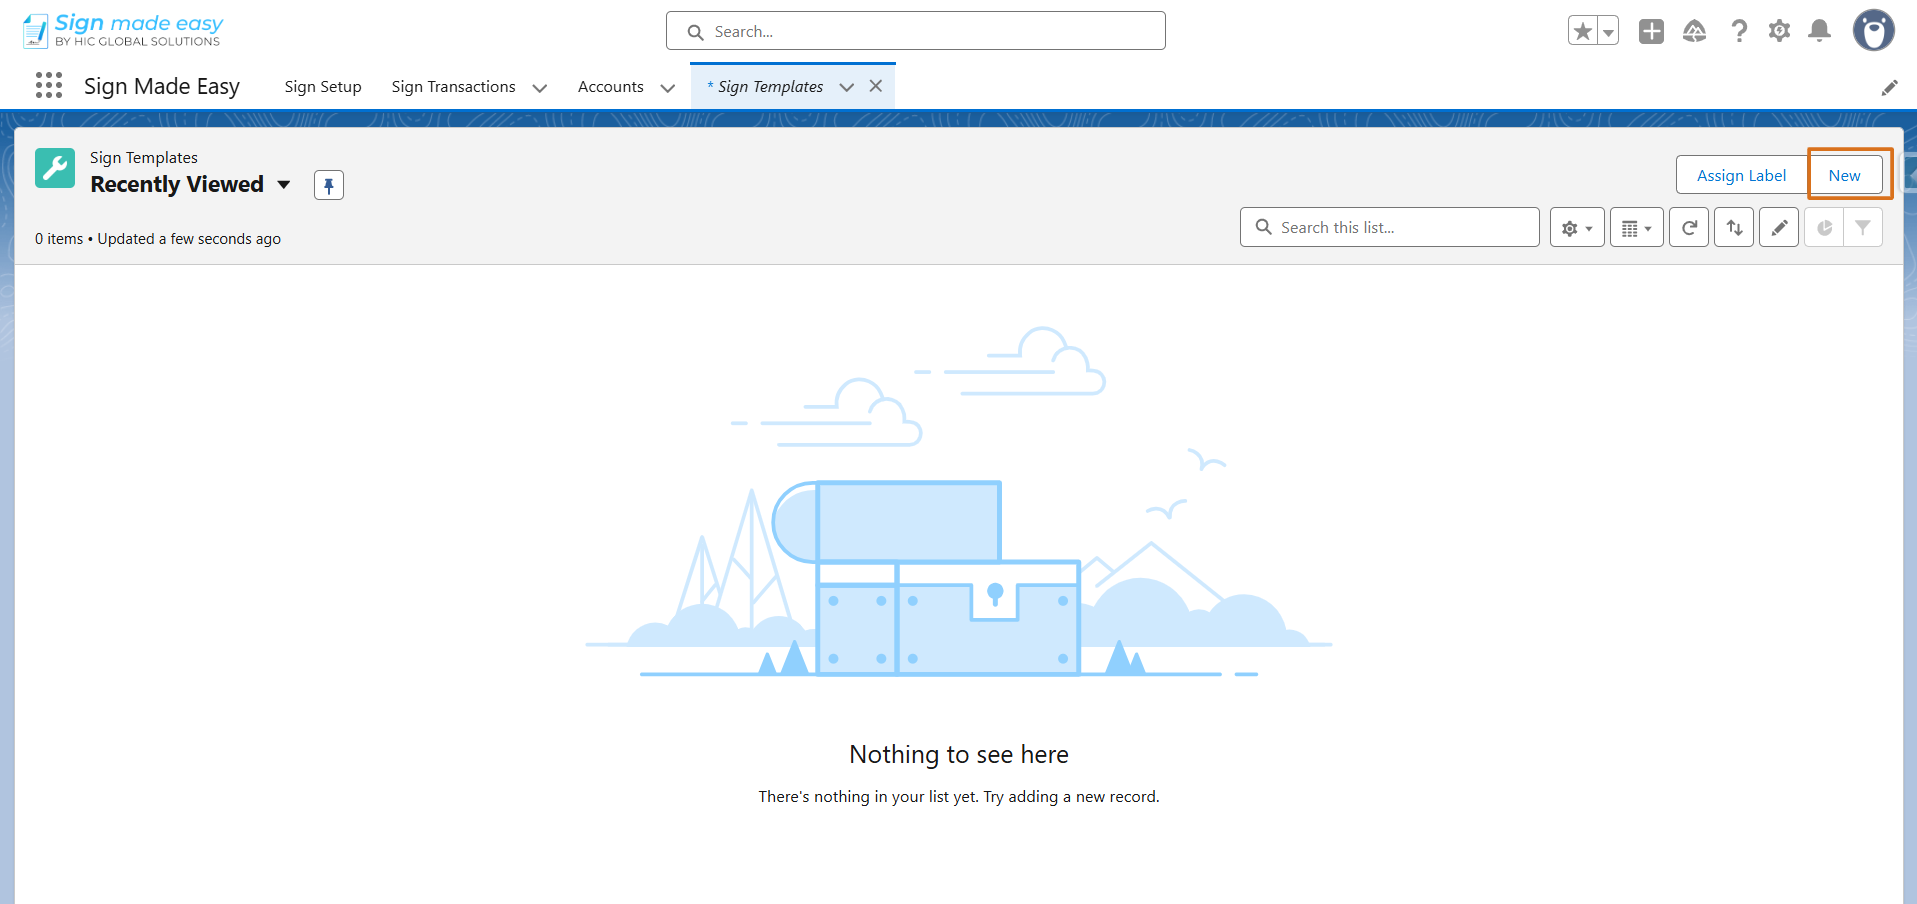Open the Display As table dropdown
The height and width of the screenshot is (904, 1917).
click(x=1637, y=228)
